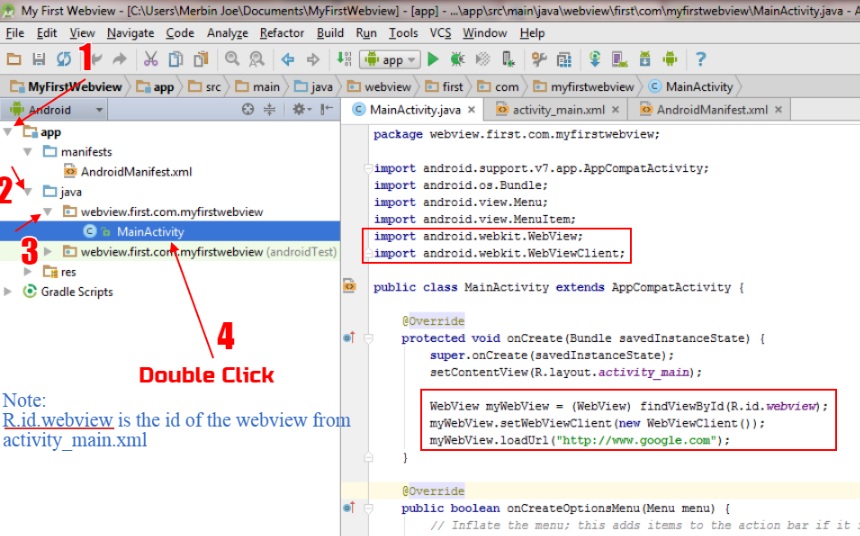Viewport: 860px width, 536px height.
Task: Click the Replace icon next to Find
Action: [257, 59]
